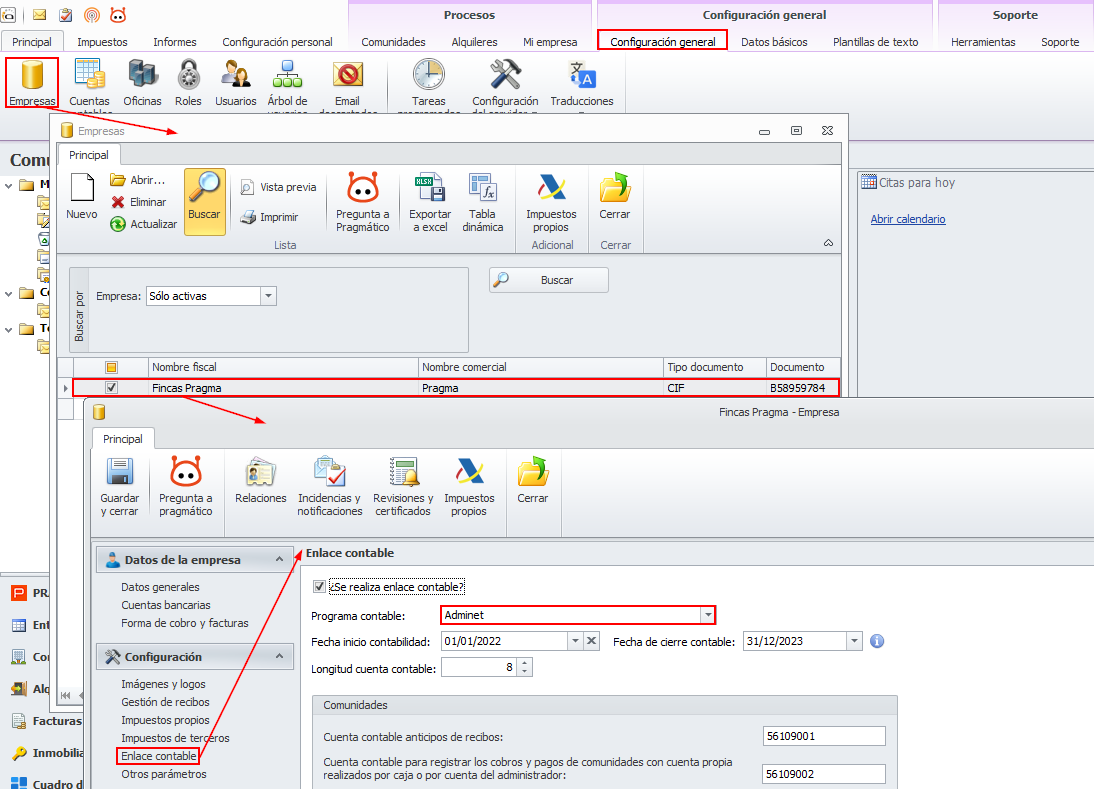
Task: Click Imprimir in Empresas toolbar
Action: (269, 217)
